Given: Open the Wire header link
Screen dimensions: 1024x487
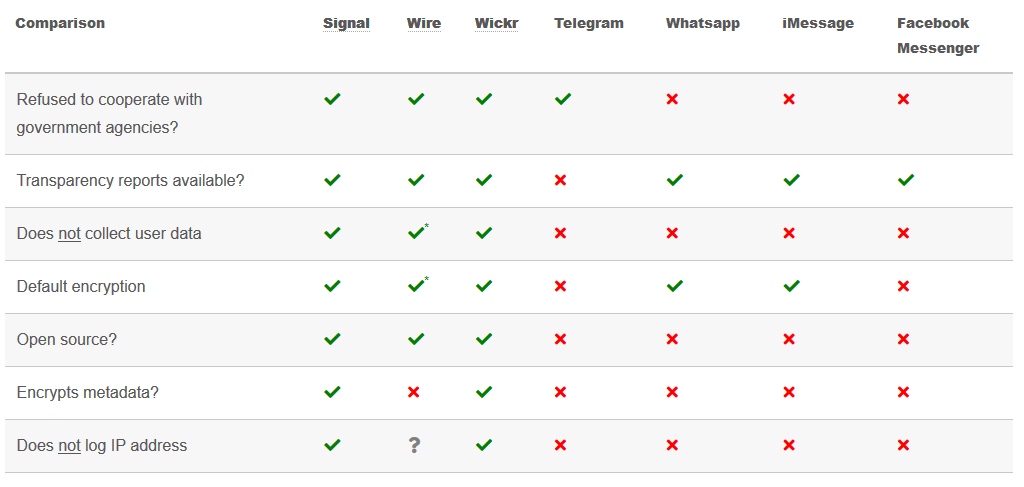Looking at the screenshot, I should coord(423,23).
